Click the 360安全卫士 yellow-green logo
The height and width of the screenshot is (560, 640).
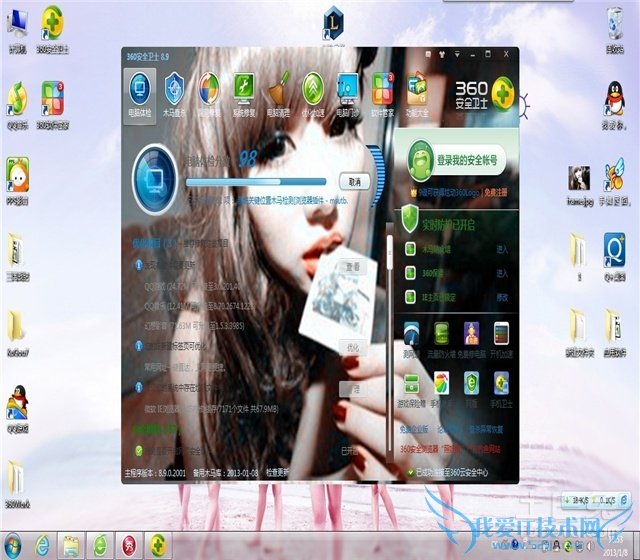(503, 94)
